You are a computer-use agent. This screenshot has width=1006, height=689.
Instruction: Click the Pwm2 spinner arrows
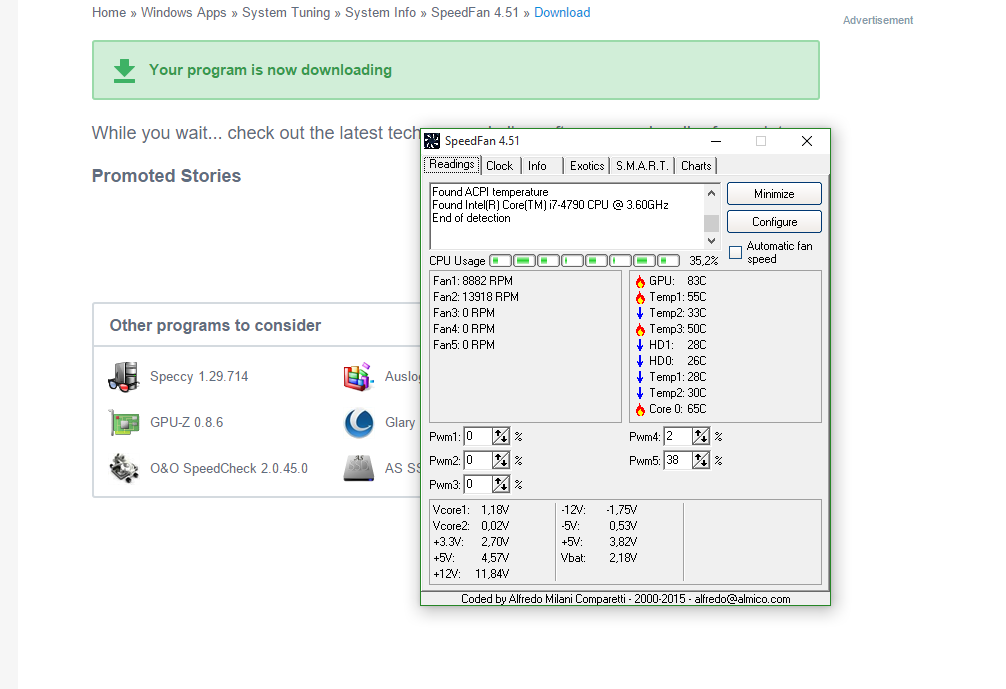coord(500,461)
